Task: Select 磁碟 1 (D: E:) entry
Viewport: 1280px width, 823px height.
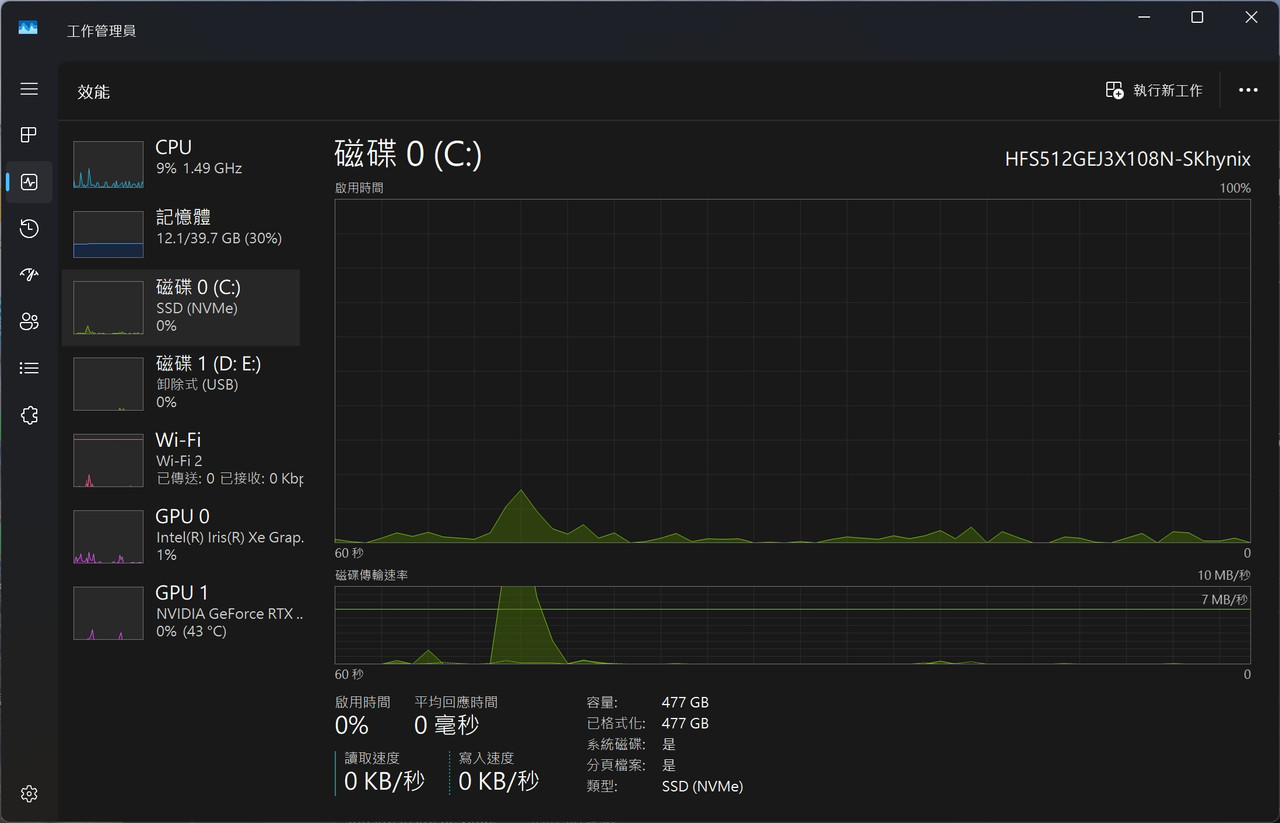Action: click(x=181, y=382)
